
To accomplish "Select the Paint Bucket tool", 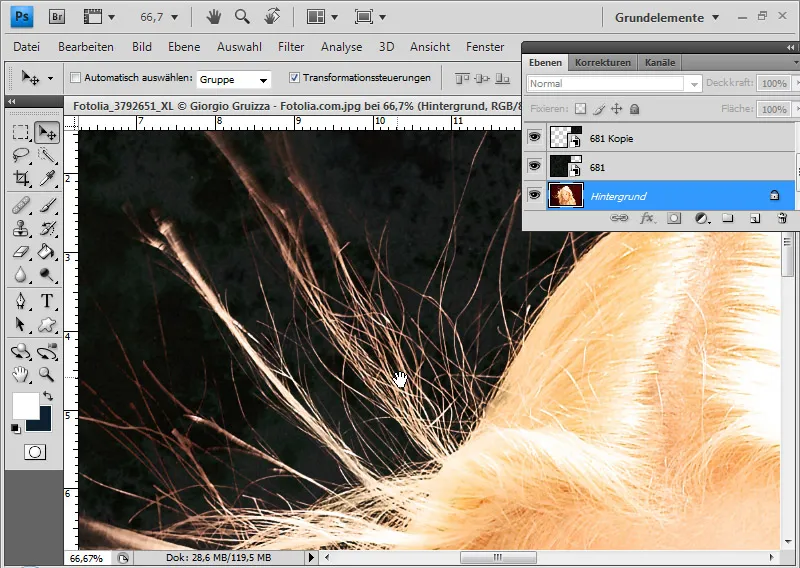I will click(x=47, y=251).
